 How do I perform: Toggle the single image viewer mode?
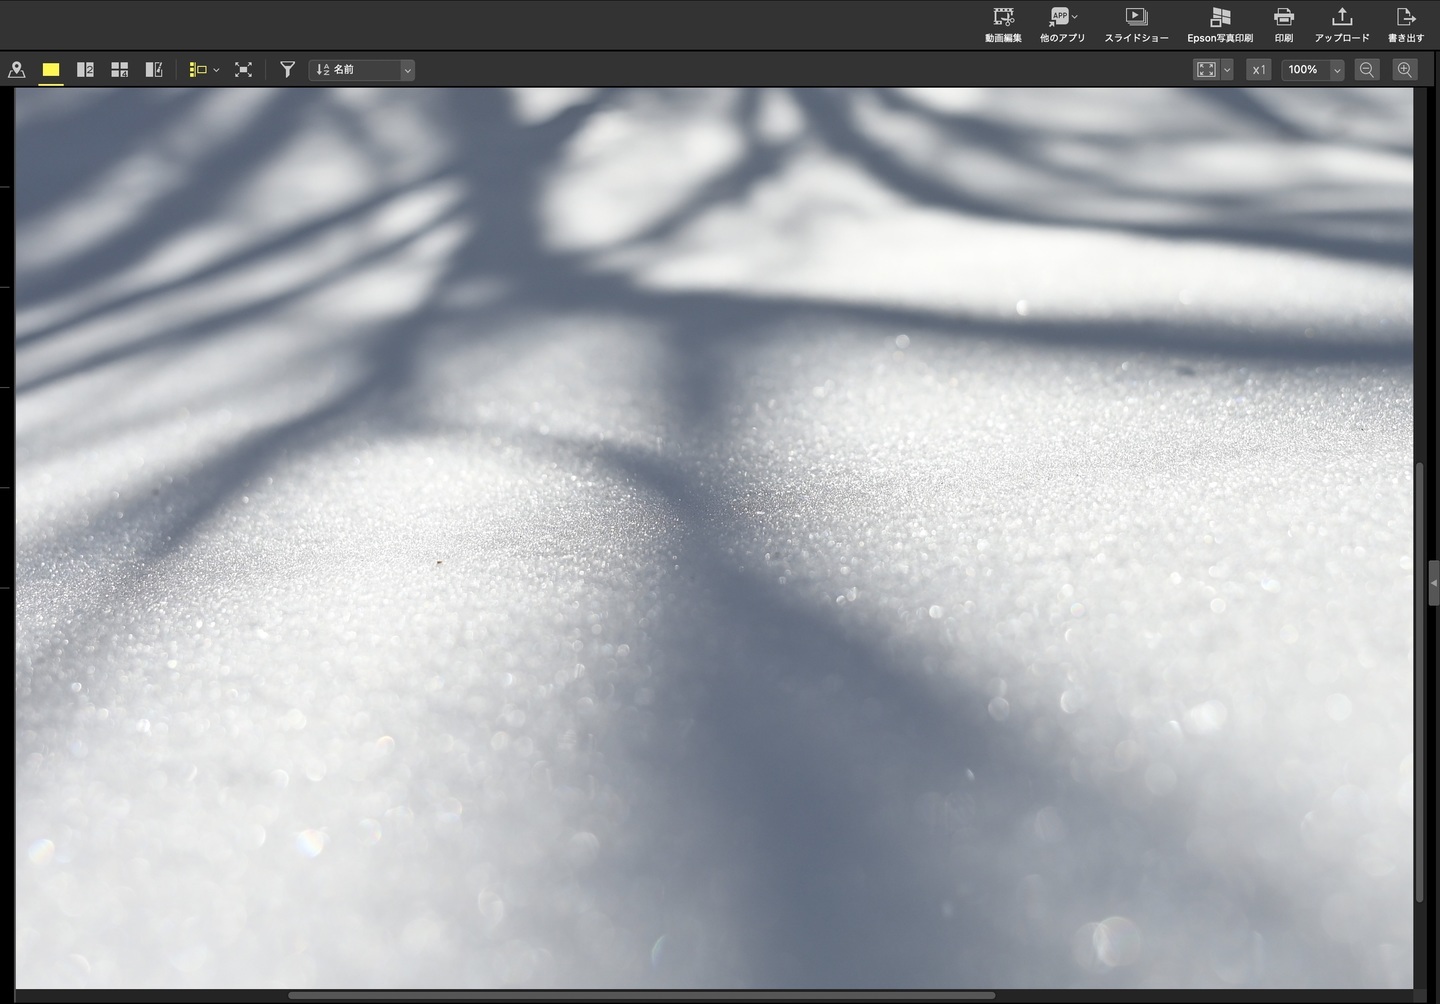(x=51, y=70)
